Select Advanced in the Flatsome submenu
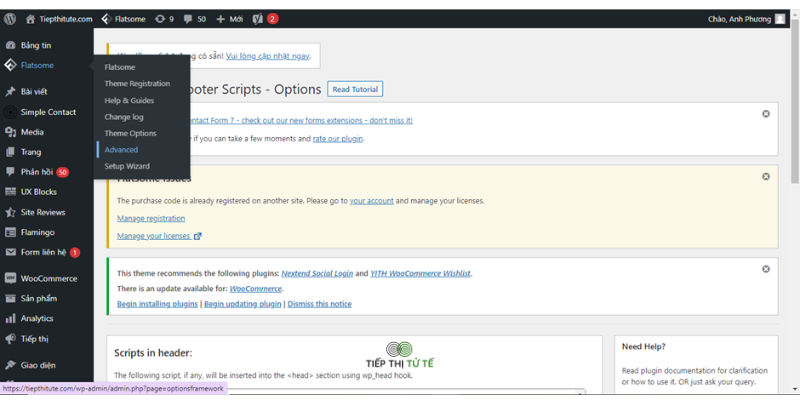The height and width of the screenshot is (400, 800). point(121,149)
